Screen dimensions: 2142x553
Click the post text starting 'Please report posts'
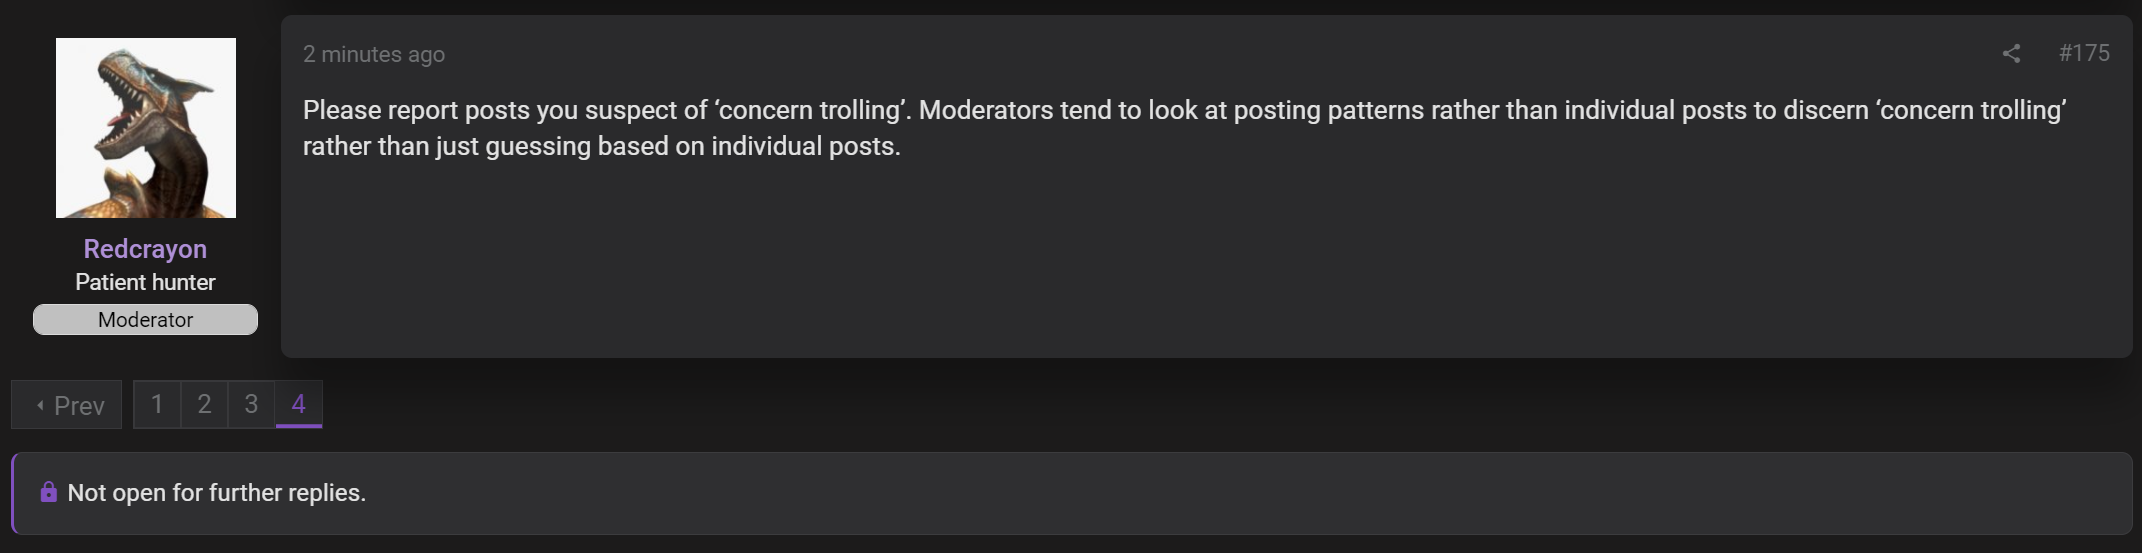pos(1184,128)
